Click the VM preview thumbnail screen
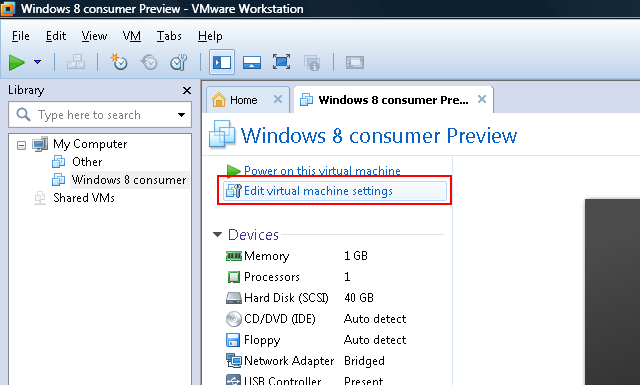Viewport: 640px width, 385px height. pyautogui.click(x=612, y=292)
